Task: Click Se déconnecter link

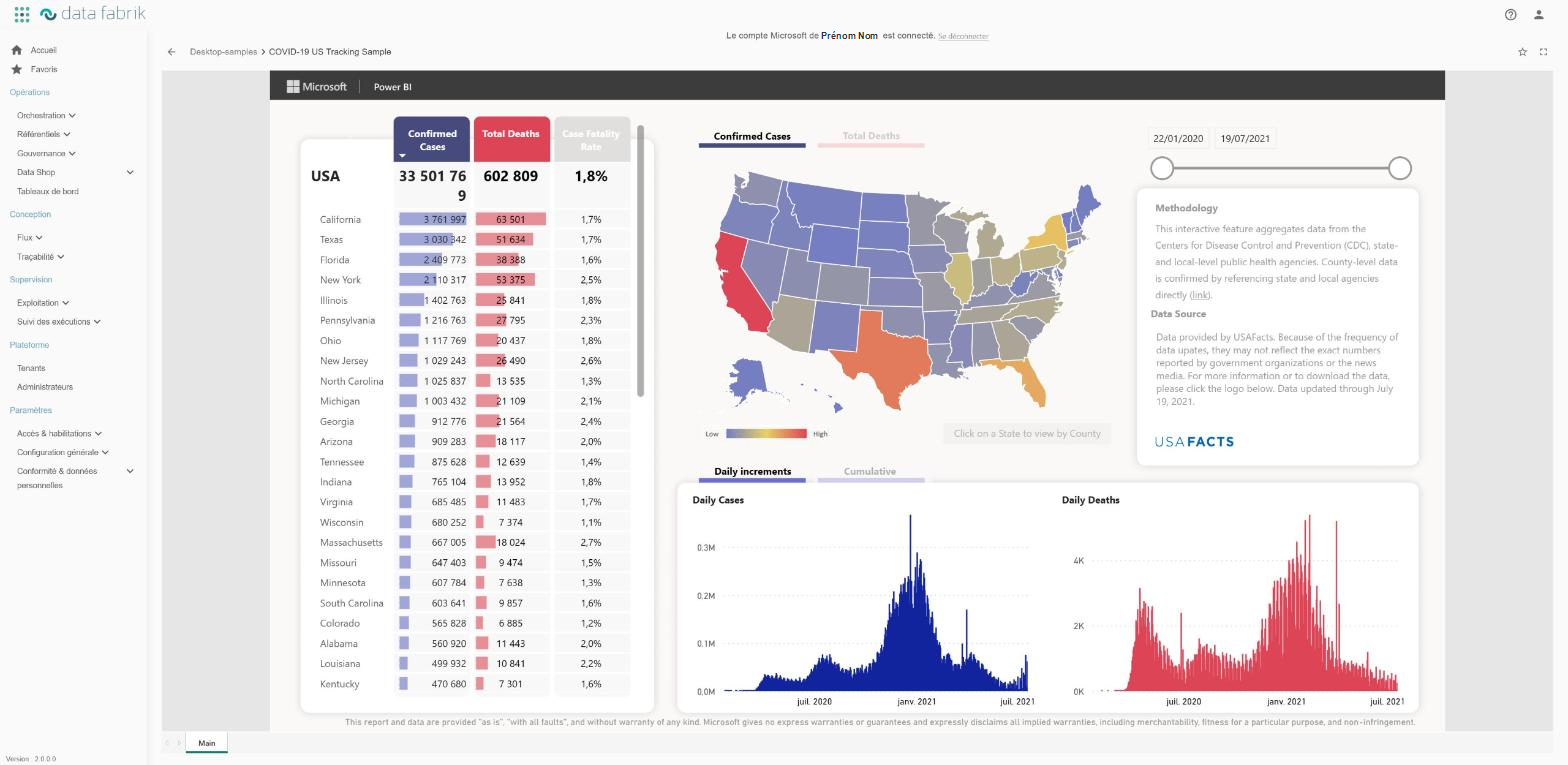Action: tap(963, 36)
